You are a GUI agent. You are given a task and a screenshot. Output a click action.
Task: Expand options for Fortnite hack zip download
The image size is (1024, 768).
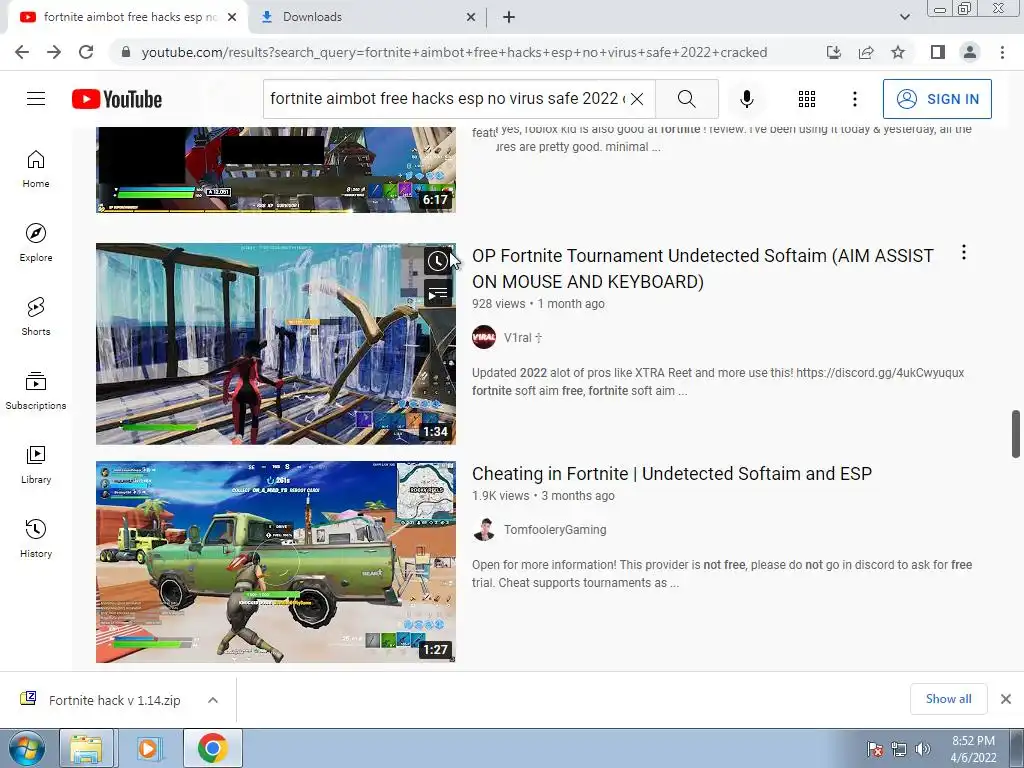[213, 700]
